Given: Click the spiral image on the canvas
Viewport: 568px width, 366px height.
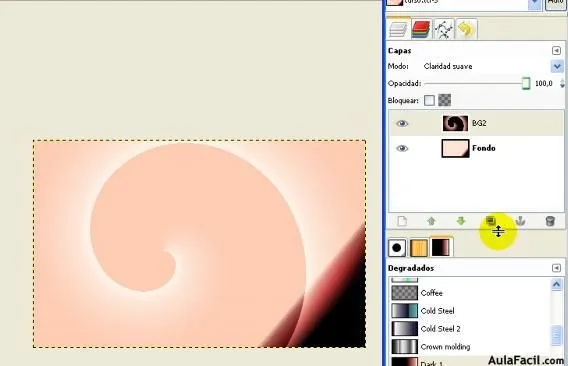Looking at the screenshot, I should (x=199, y=244).
